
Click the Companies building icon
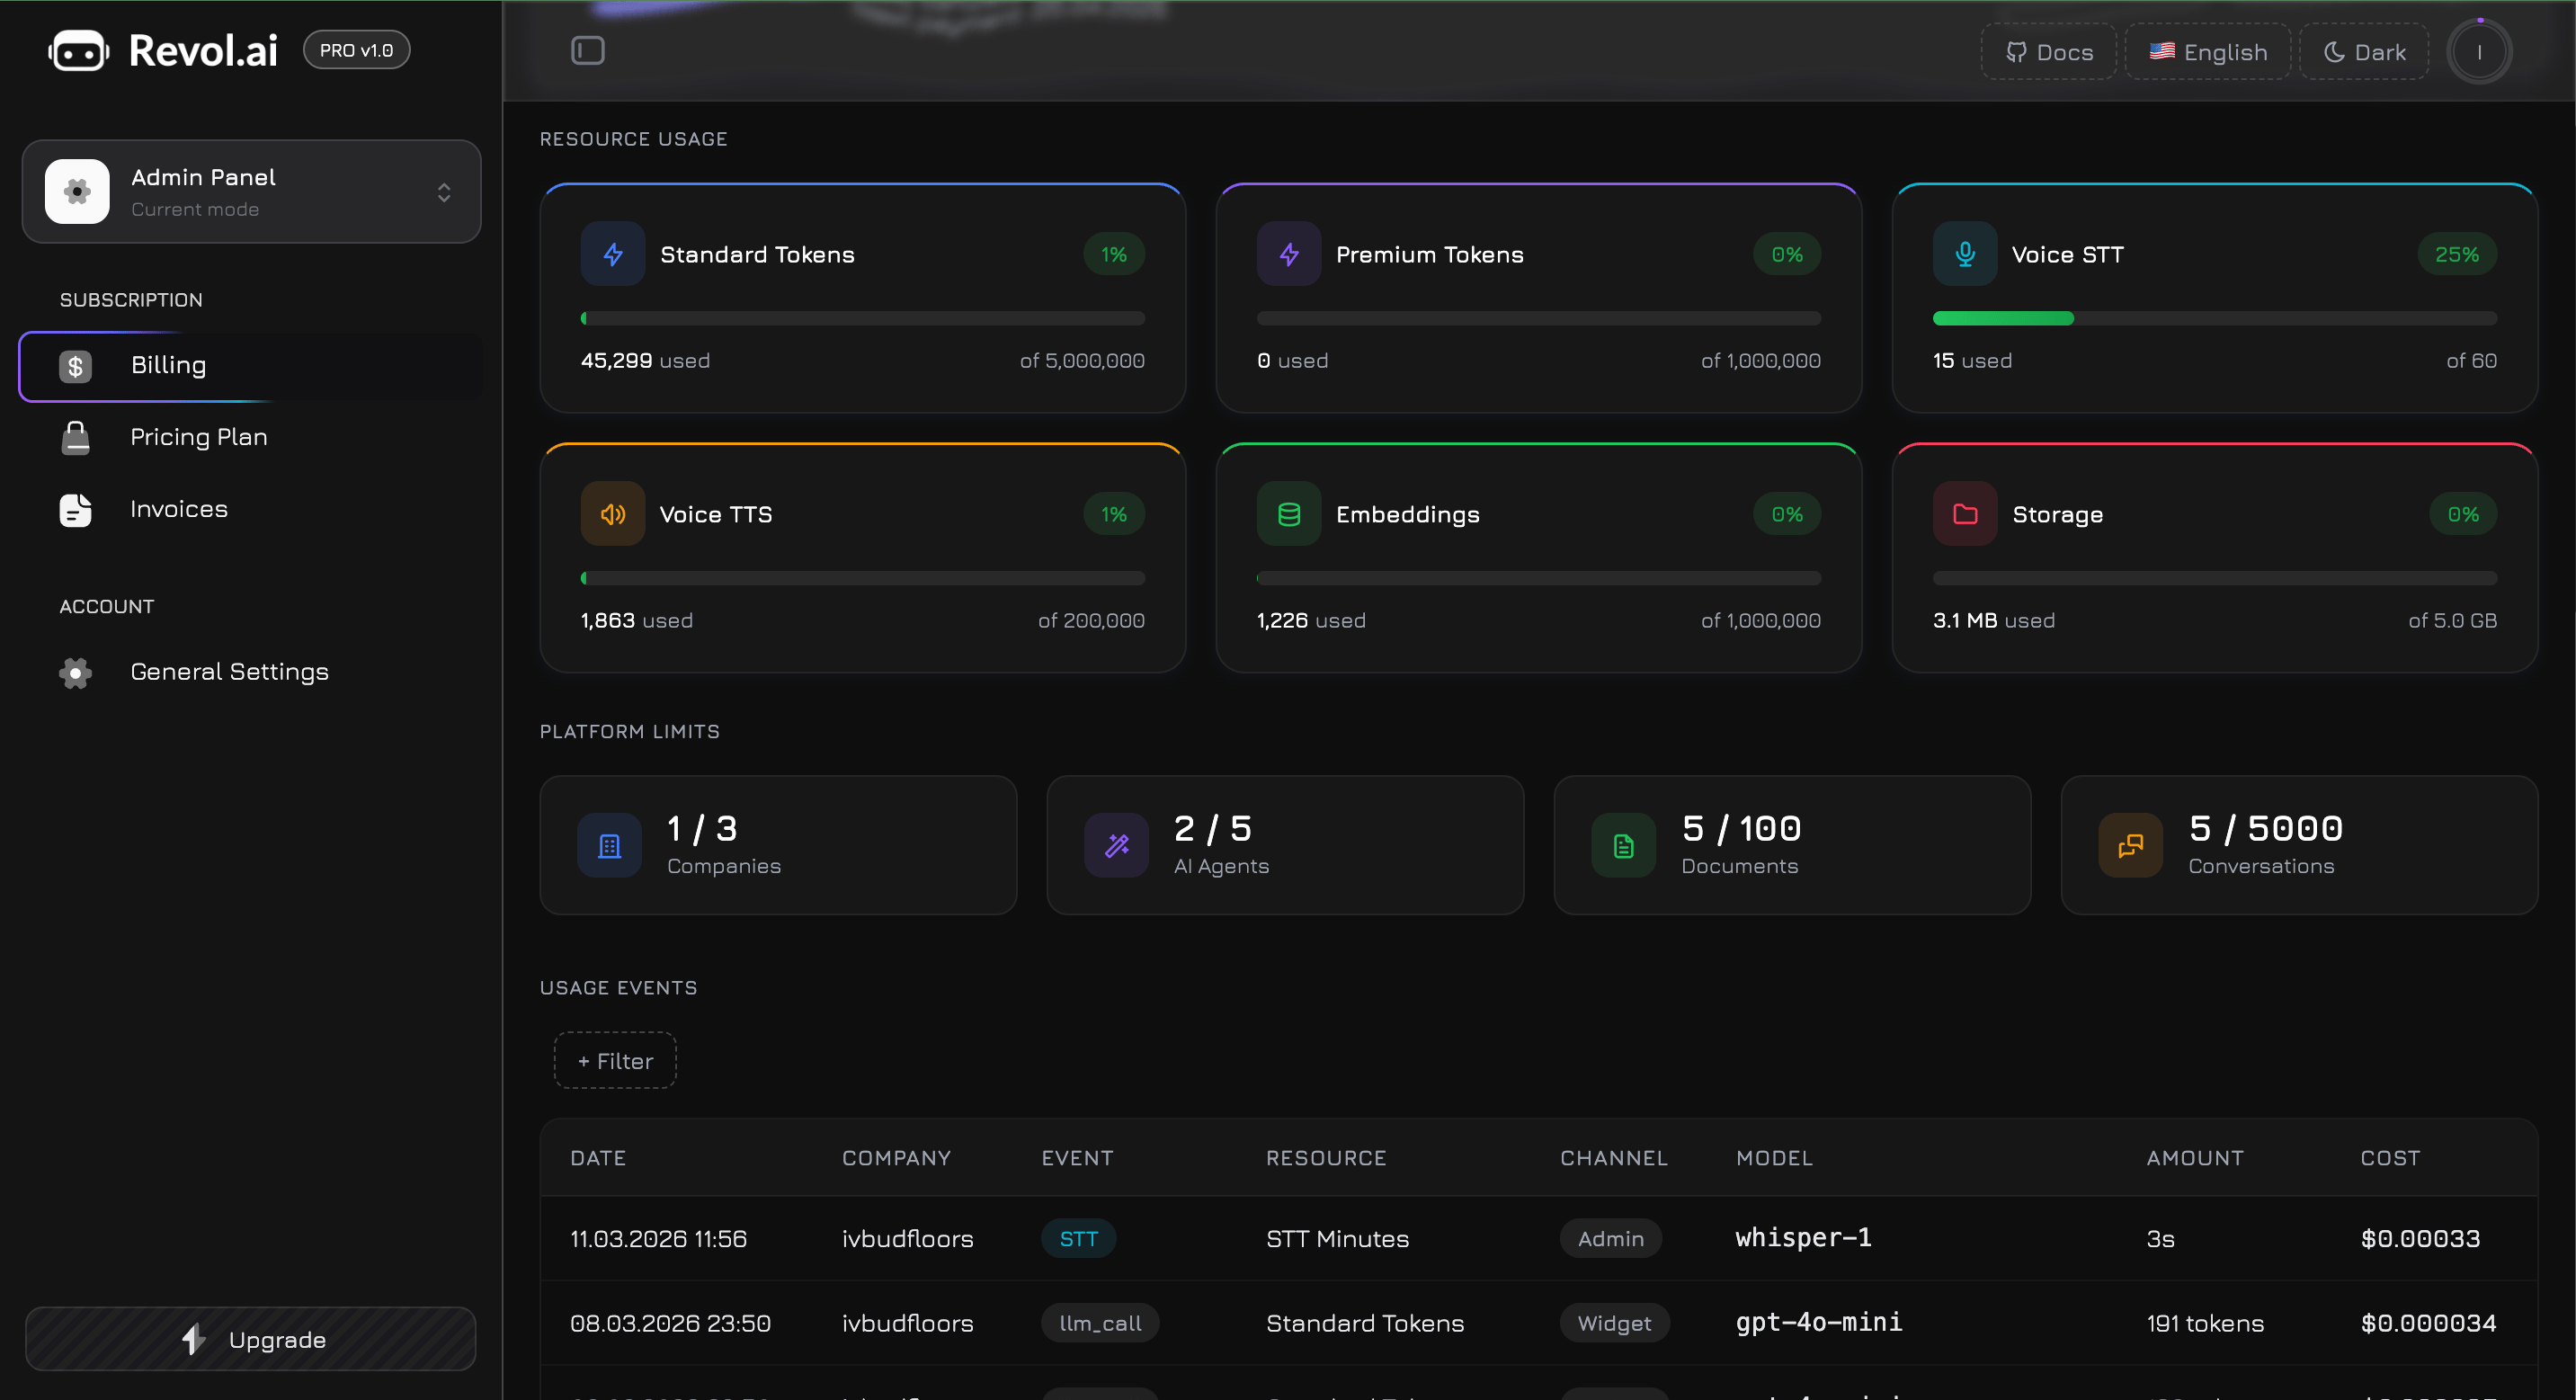[609, 846]
